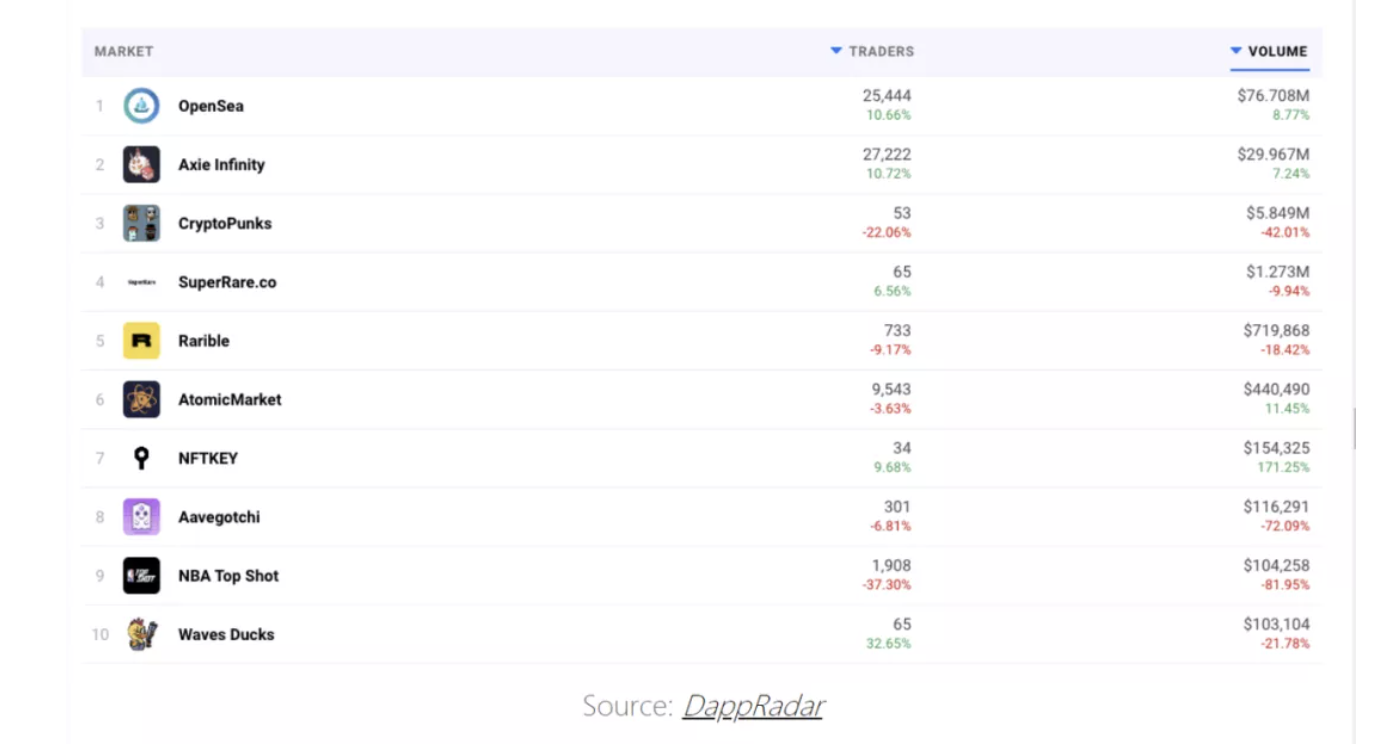Click the NBA Top Shot logo icon
The height and width of the screenshot is (754, 1386).
(x=141, y=576)
